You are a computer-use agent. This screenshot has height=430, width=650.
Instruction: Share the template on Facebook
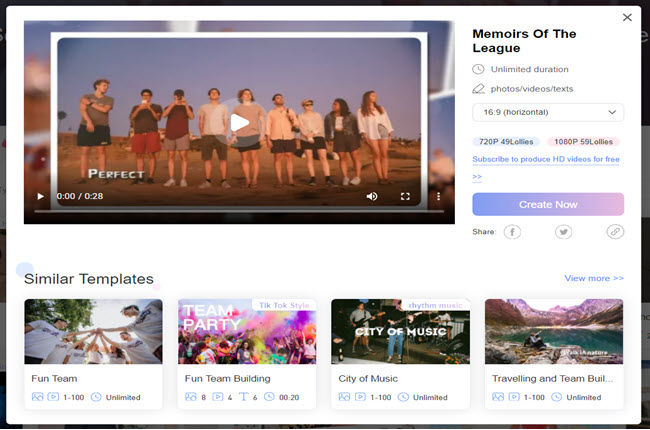[x=512, y=232]
